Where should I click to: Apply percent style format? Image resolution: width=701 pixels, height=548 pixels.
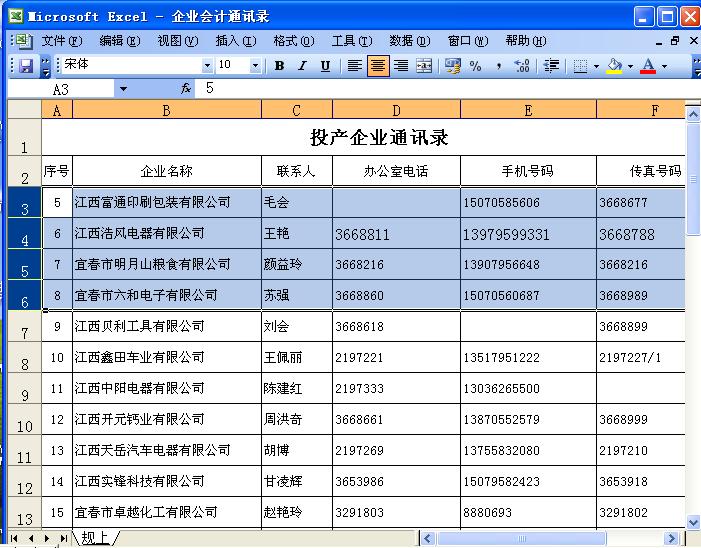pyautogui.click(x=475, y=66)
